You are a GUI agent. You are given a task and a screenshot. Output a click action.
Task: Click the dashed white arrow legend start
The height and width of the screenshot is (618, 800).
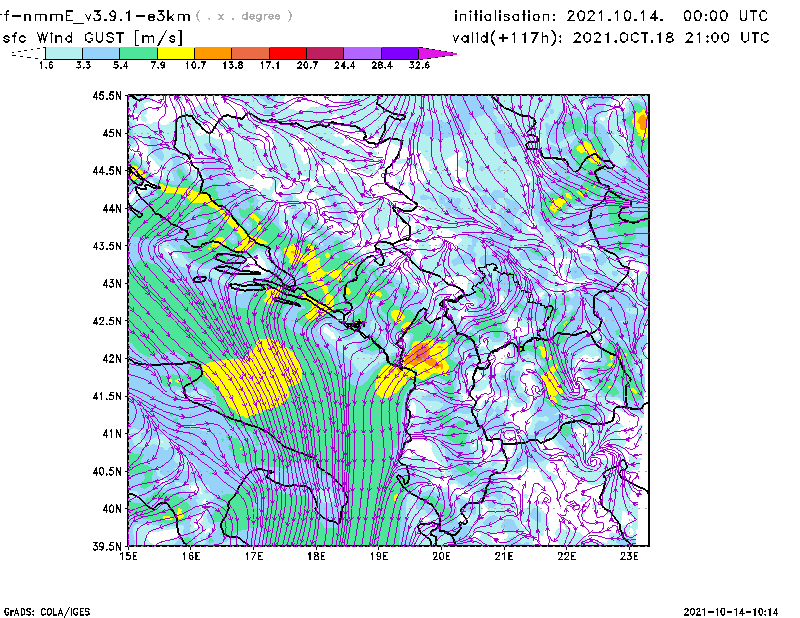[28, 53]
